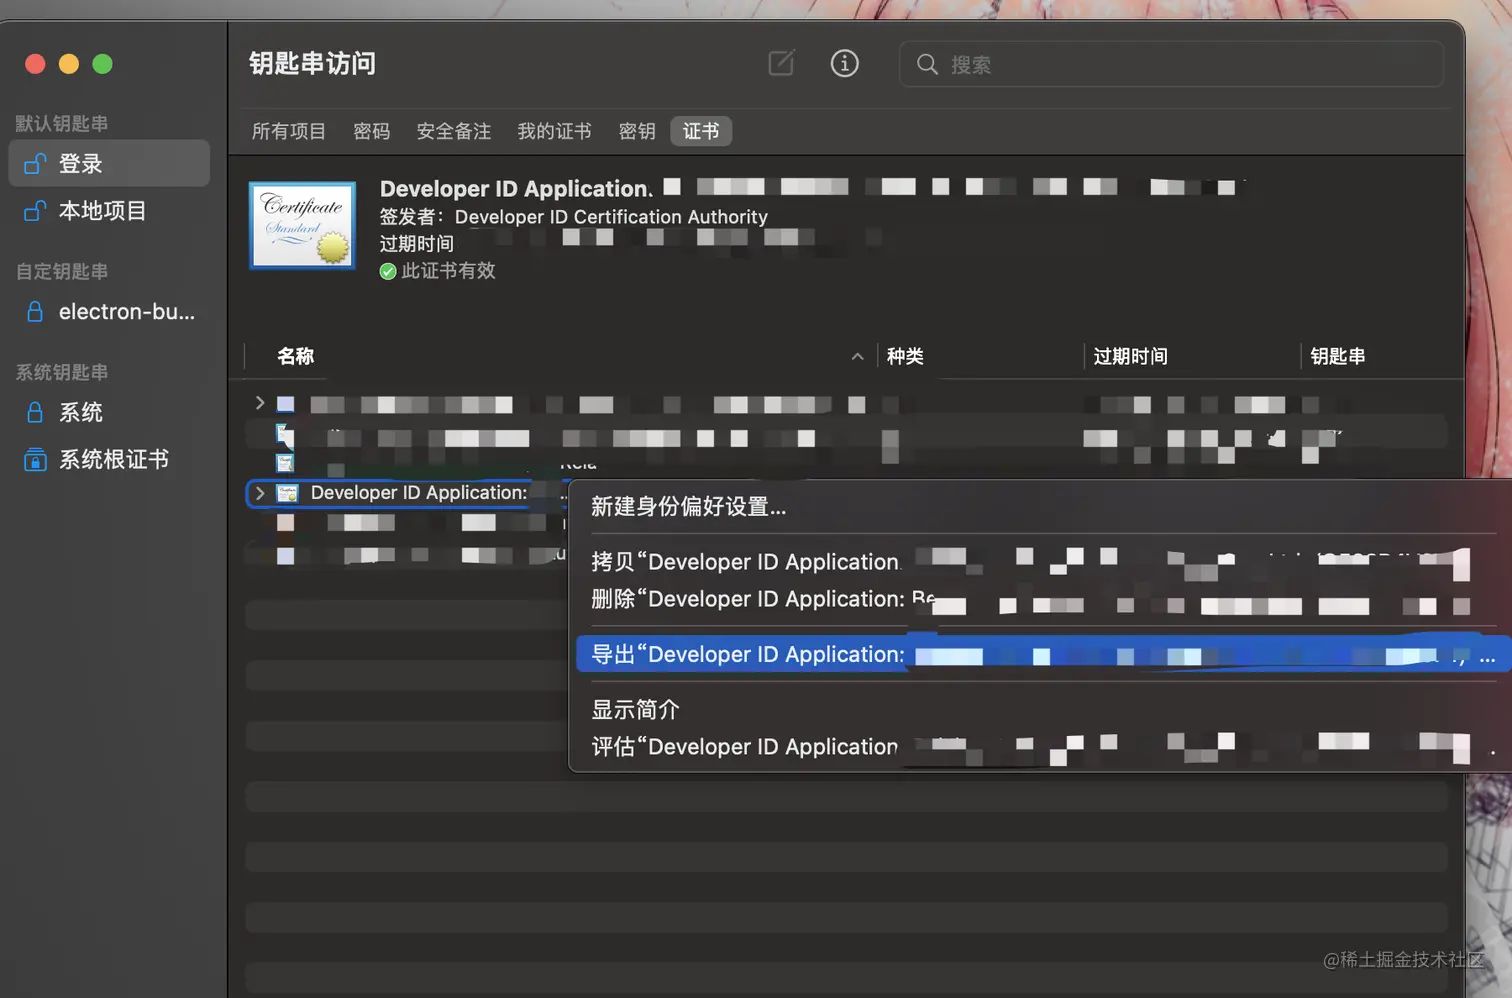Select the electron-bu... custom keychain

109,311
